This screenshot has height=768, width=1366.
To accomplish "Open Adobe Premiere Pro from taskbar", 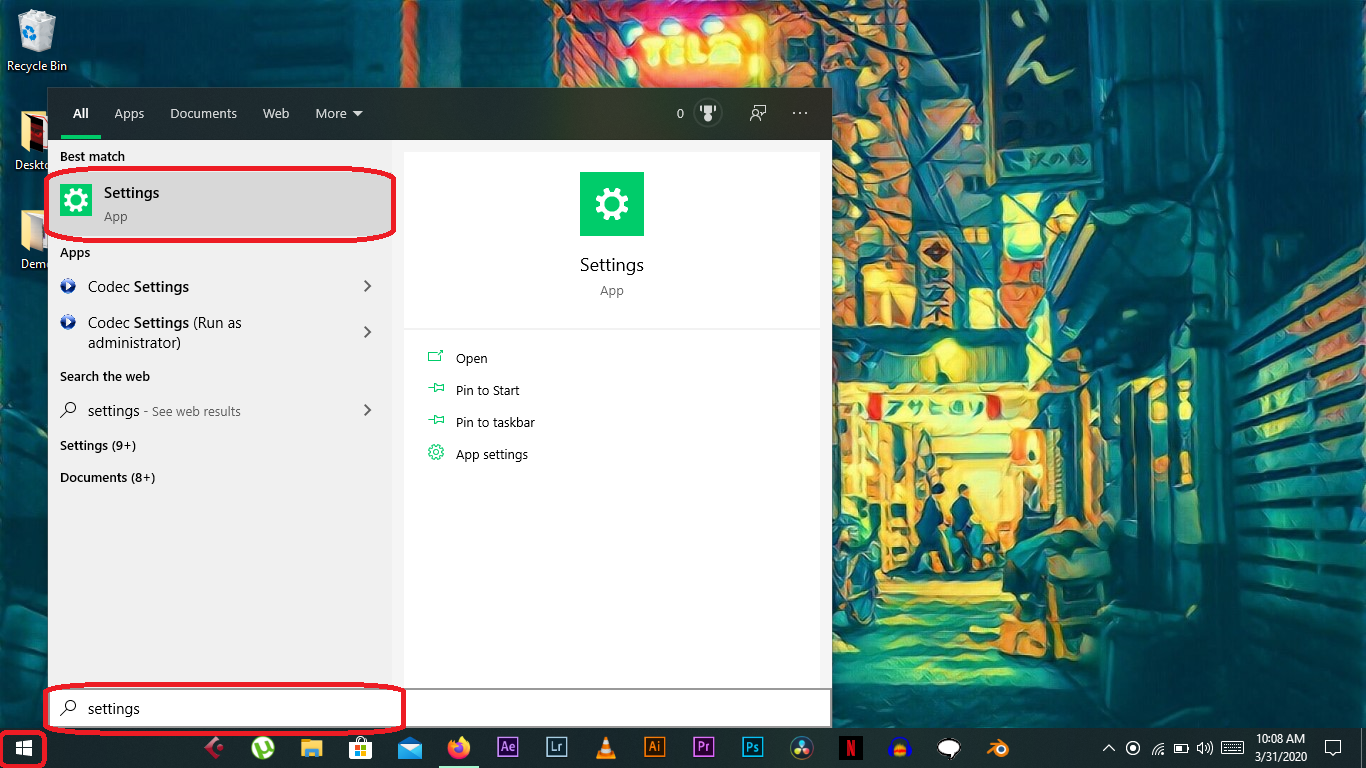I will (703, 747).
